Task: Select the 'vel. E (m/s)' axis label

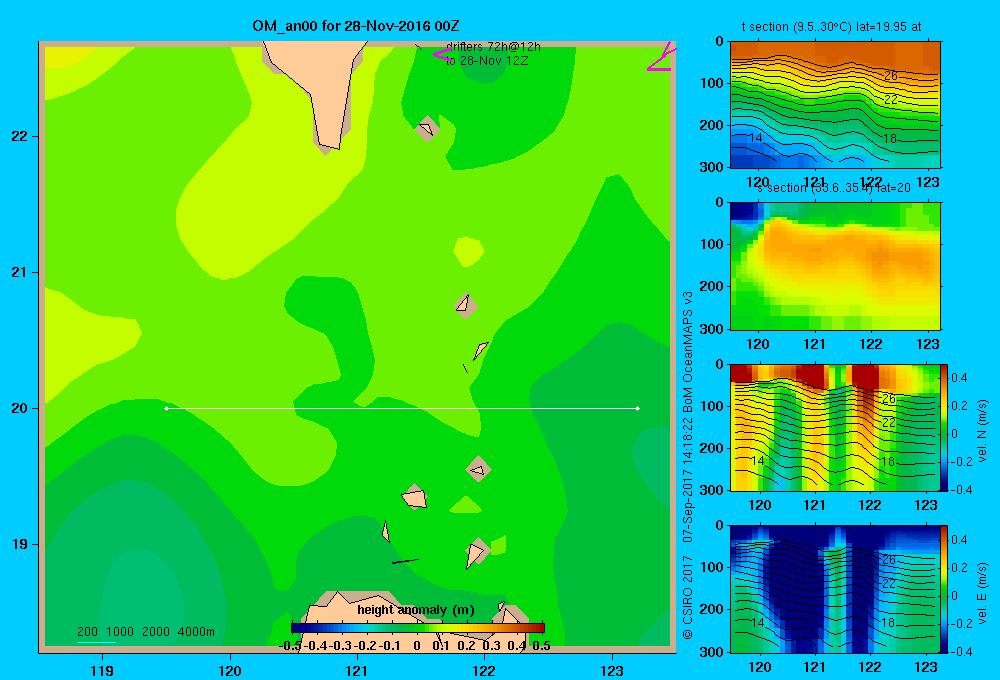Action: tap(982, 593)
